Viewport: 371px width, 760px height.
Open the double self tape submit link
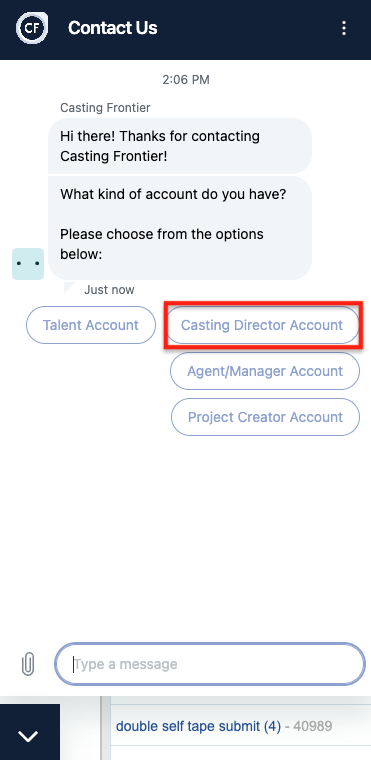(198, 726)
